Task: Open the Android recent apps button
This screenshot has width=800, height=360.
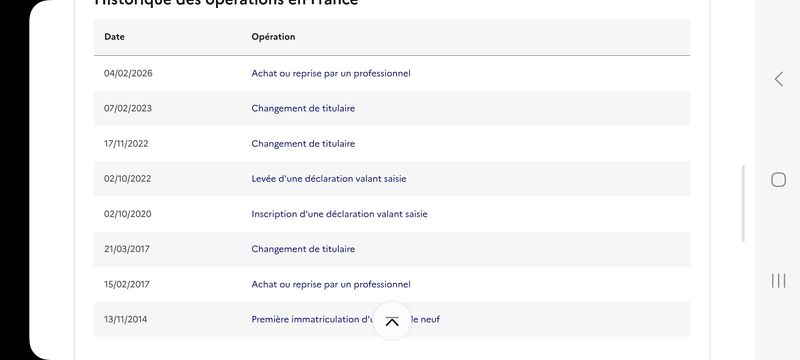Action: coord(779,280)
